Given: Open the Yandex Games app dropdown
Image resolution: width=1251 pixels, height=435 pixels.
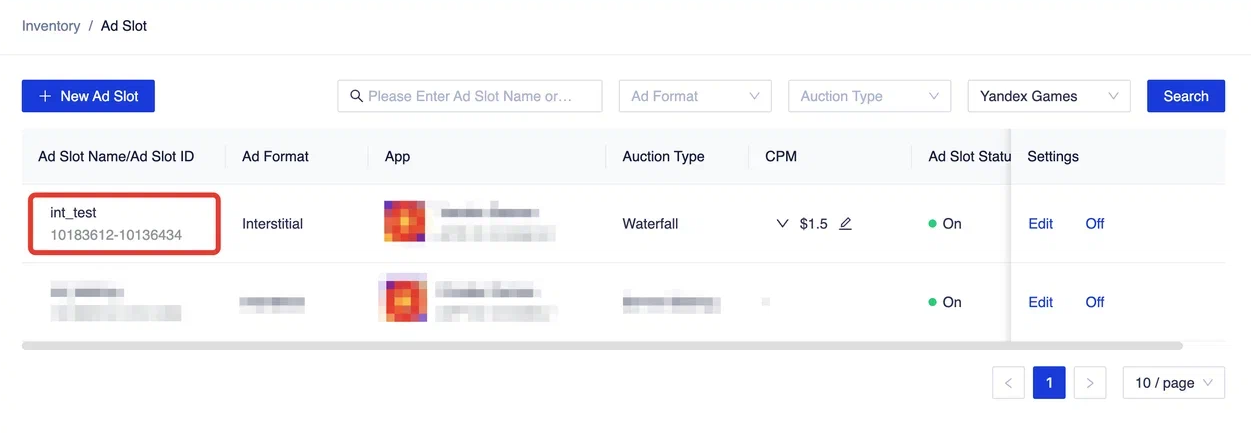Looking at the screenshot, I should pos(1048,96).
